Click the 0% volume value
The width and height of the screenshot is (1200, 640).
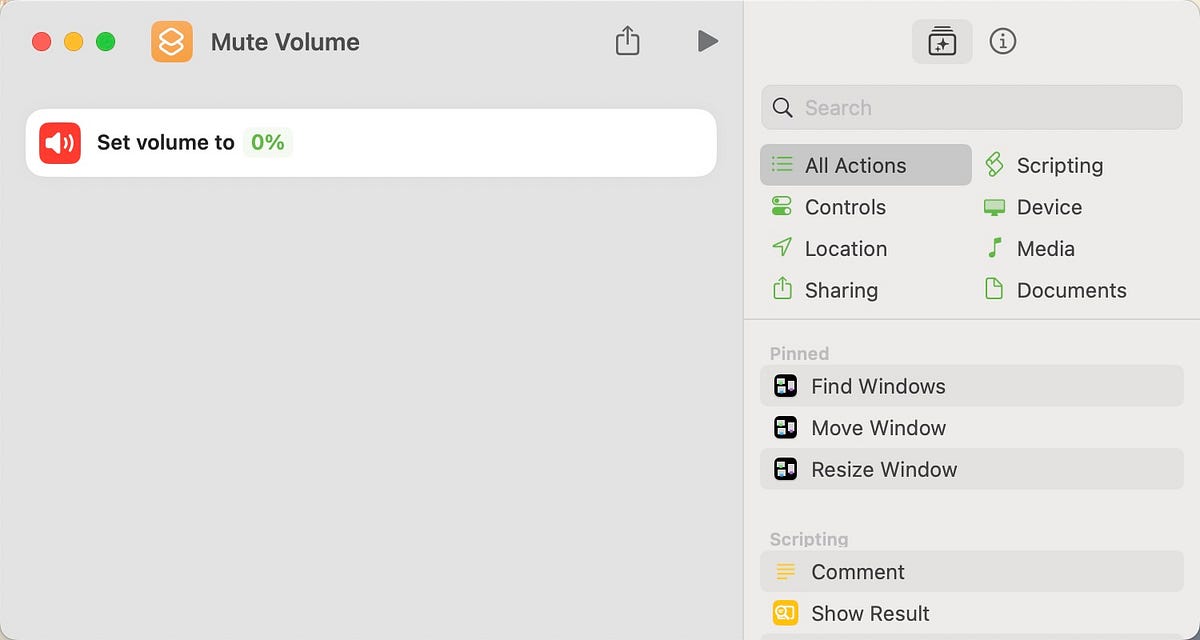click(x=268, y=142)
